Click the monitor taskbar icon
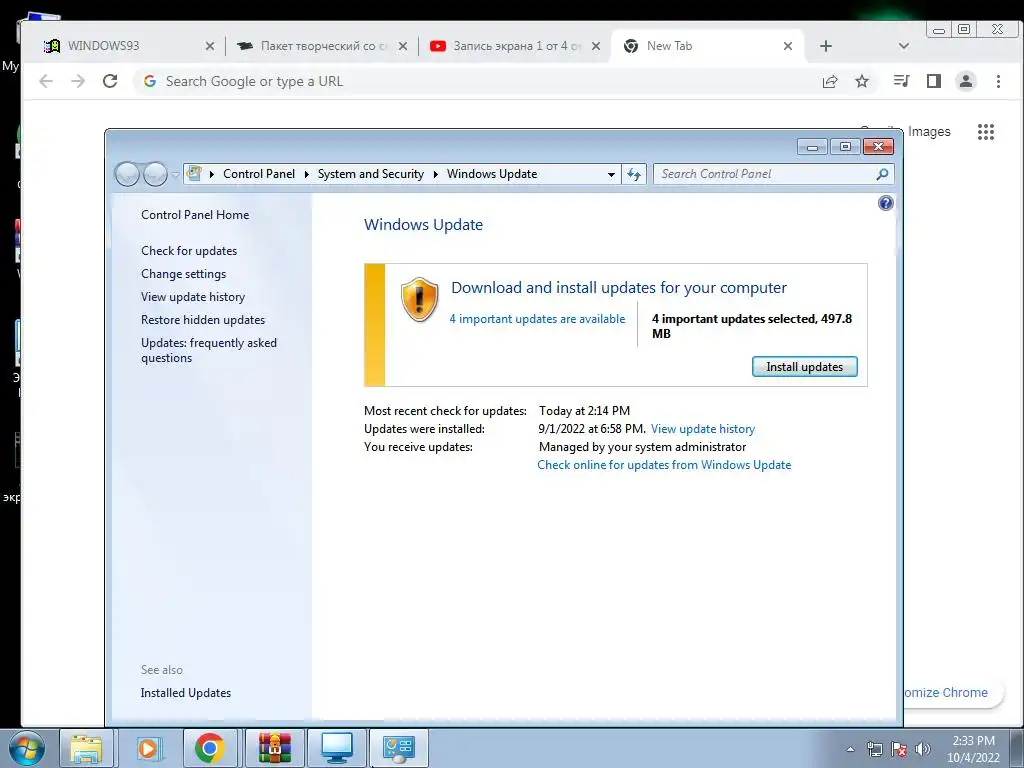The image size is (1024, 768). (337, 748)
